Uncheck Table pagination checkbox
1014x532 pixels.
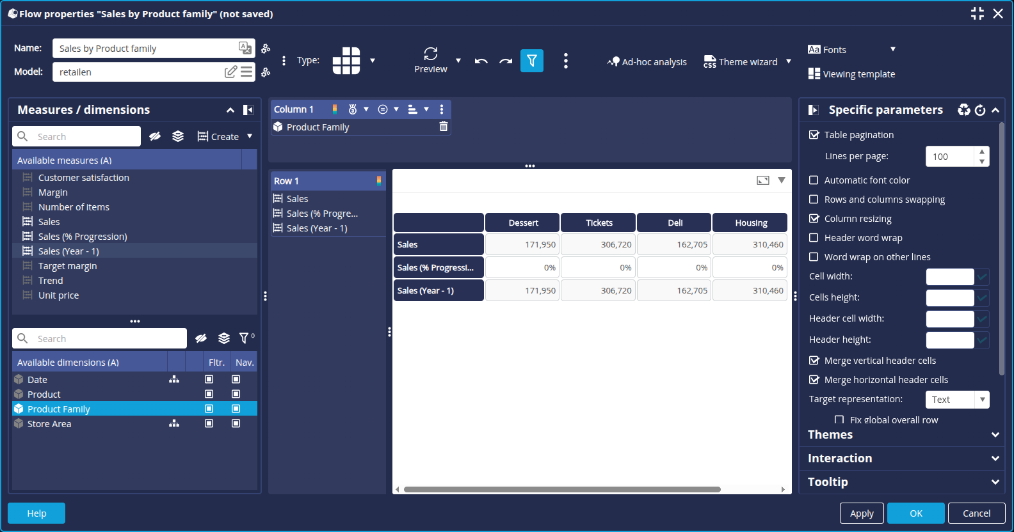coord(814,135)
